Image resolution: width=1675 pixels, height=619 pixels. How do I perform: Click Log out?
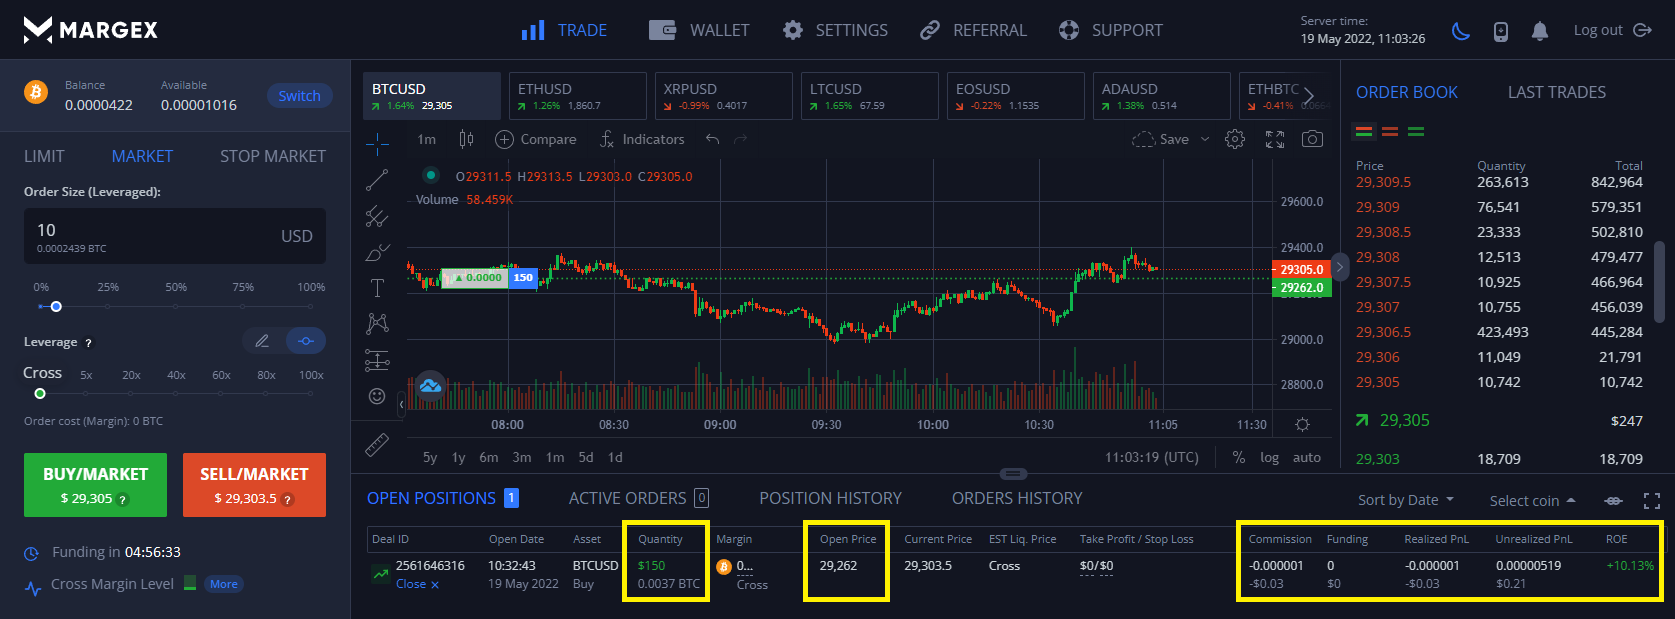pos(1612,30)
